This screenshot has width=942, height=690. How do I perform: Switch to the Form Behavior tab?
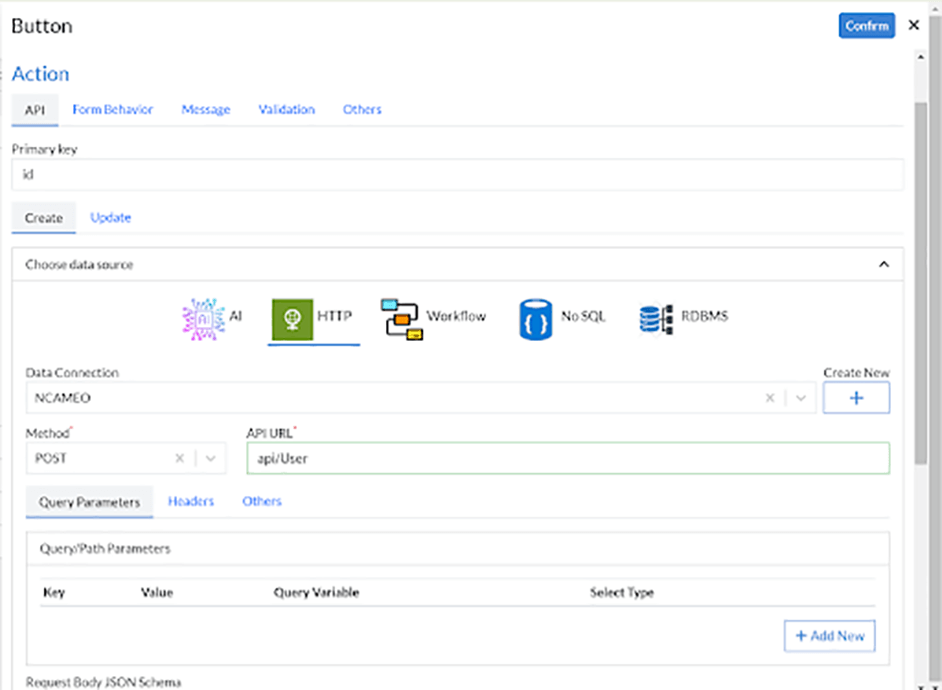(x=113, y=110)
